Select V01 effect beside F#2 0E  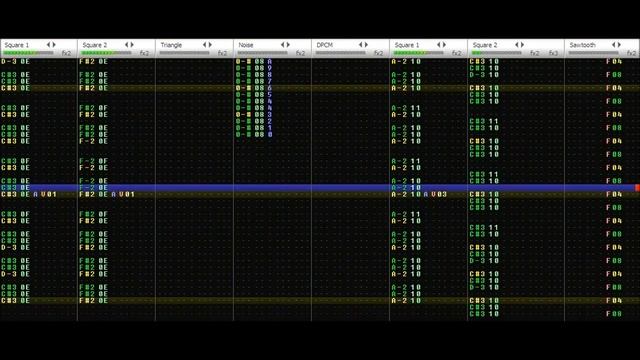pos(127,194)
